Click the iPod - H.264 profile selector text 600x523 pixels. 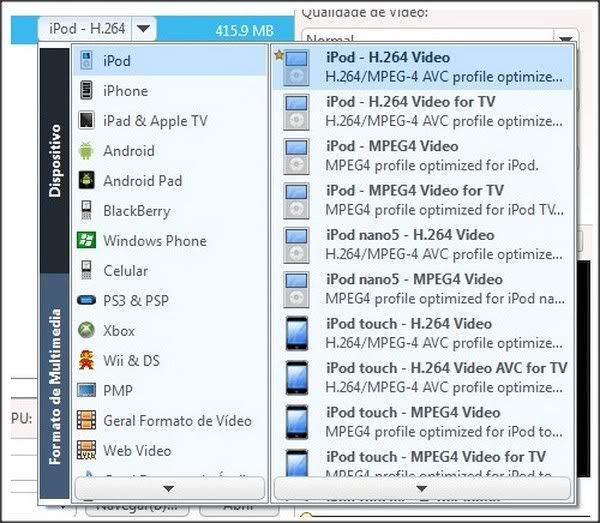pyautogui.click(x=87, y=29)
